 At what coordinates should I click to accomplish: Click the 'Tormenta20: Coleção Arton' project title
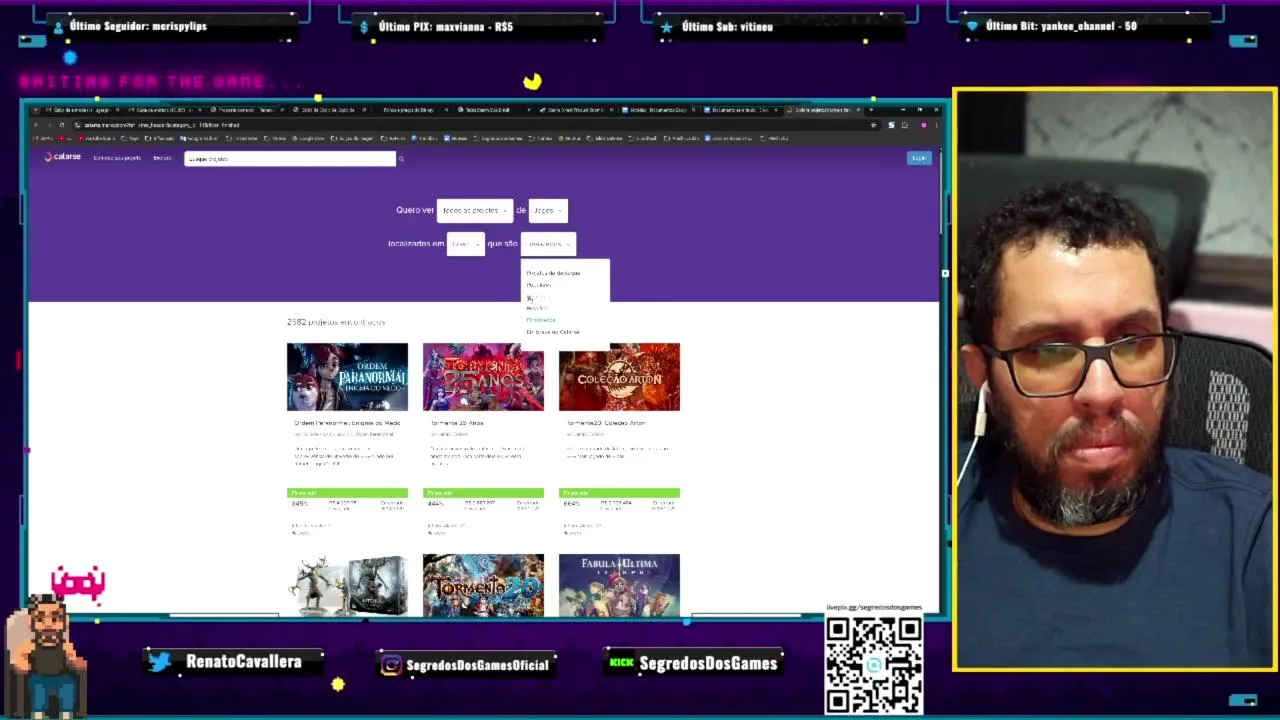pos(606,423)
